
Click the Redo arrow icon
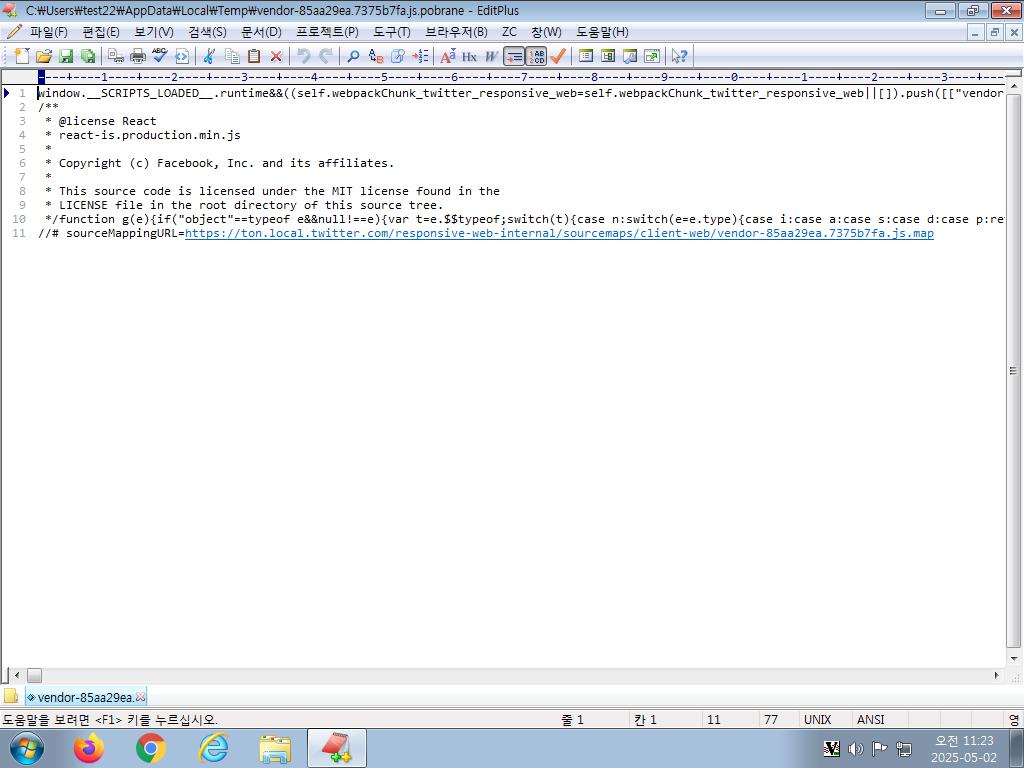325,56
